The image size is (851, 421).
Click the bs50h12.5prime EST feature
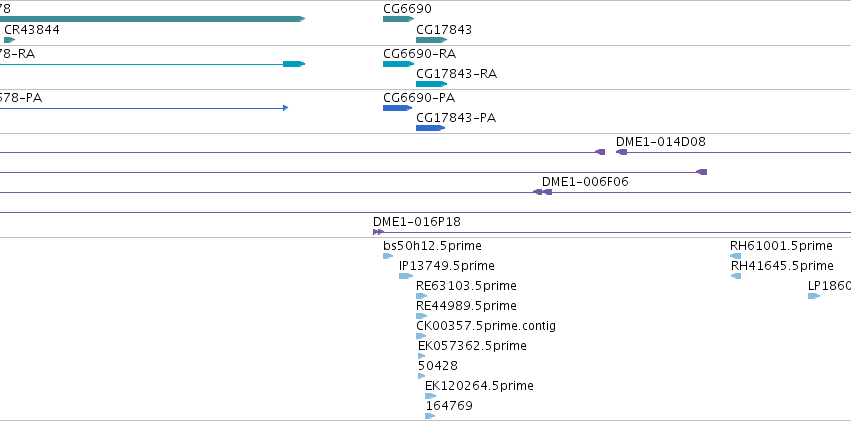(388, 256)
